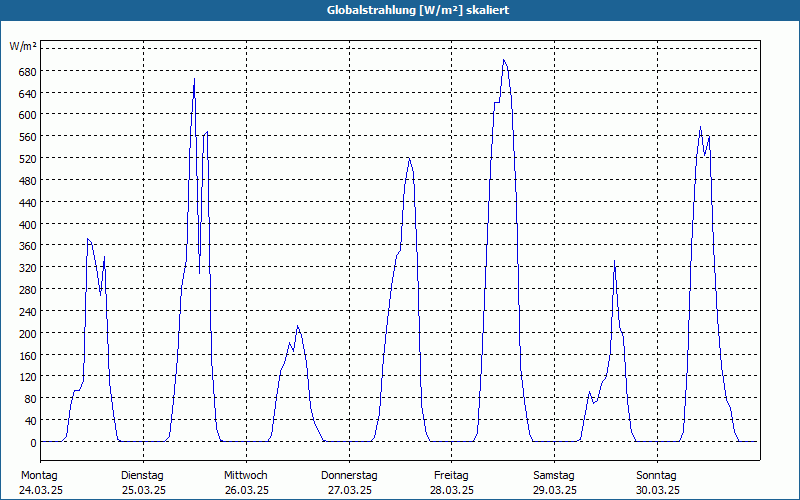The height and width of the screenshot is (500, 800).
Task: Click the 28.03.25 date label
Action: 452,491
